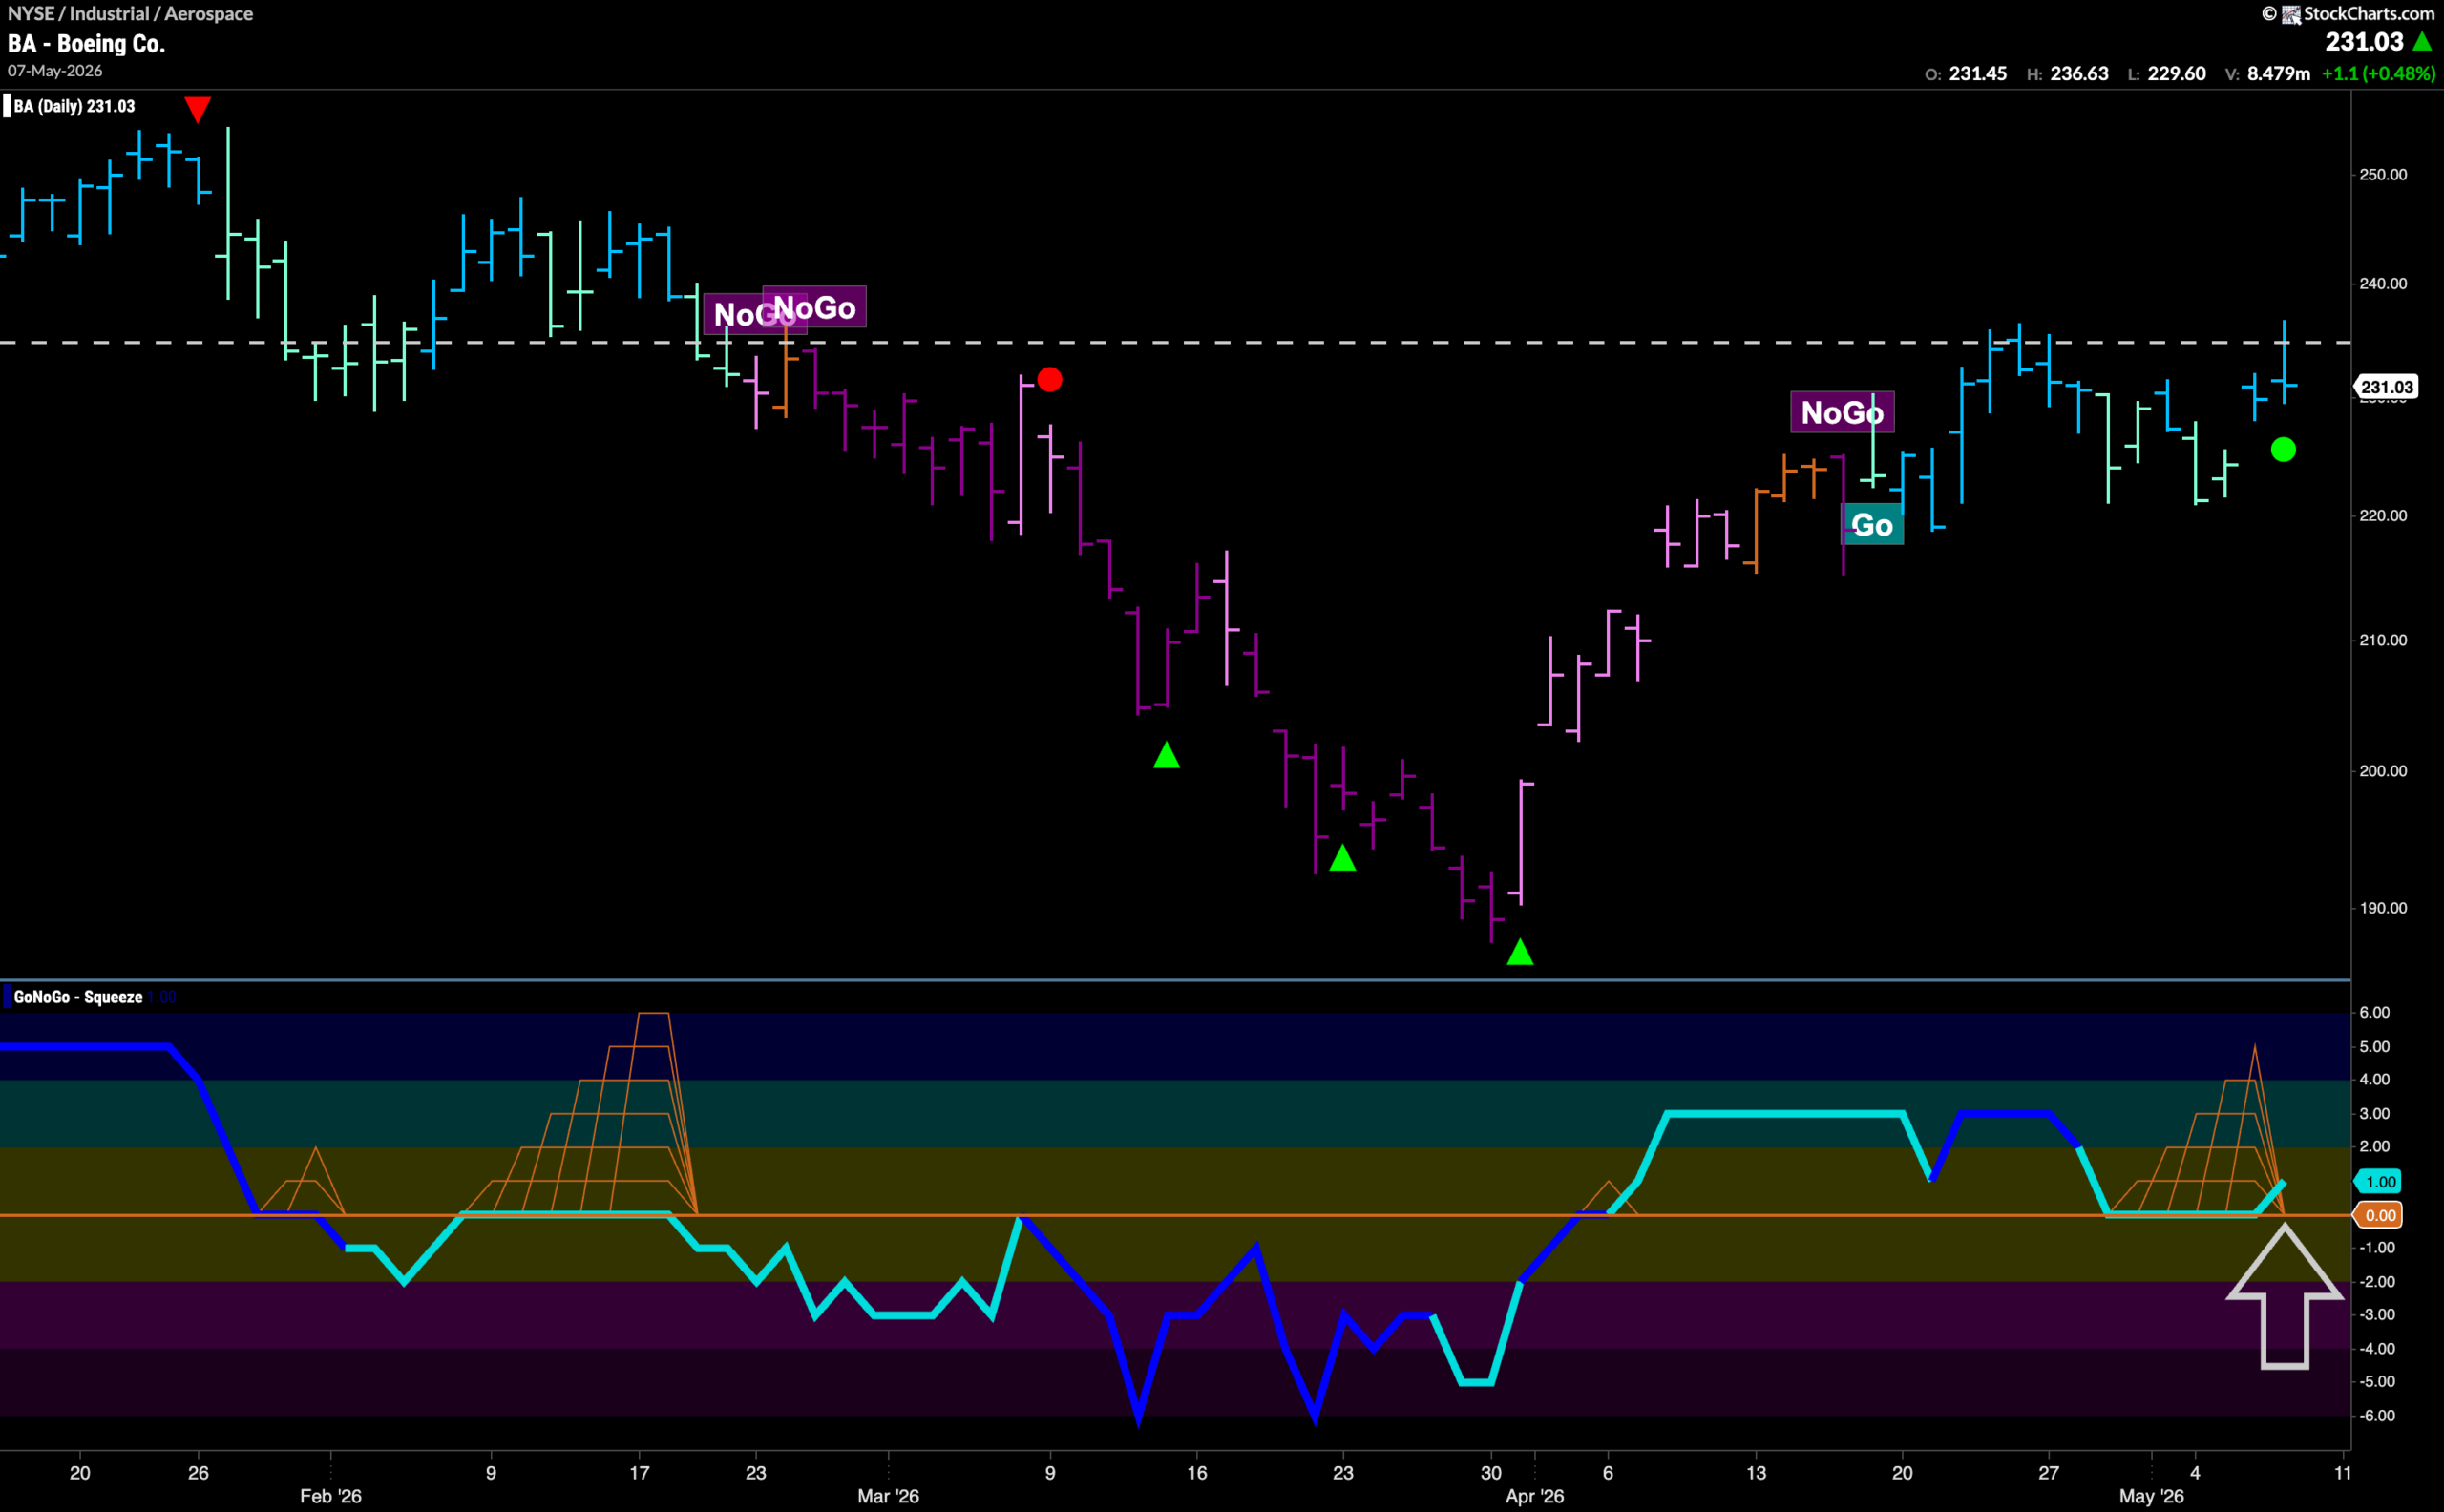Click the 07-May-2026 date text
Viewport: 2444px width, 1512px height.
coord(55,71)
